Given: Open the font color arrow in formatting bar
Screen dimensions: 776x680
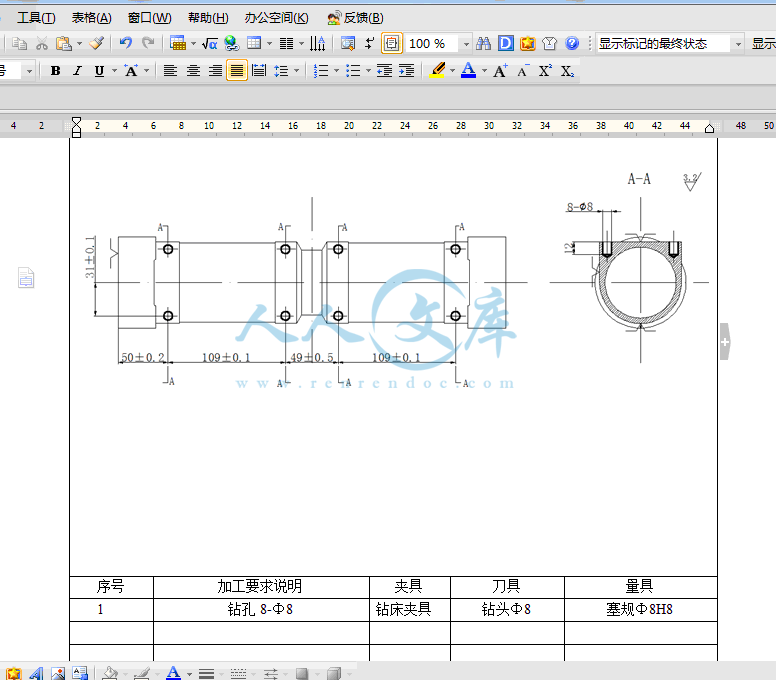Looking at the screenshot, I should [485, 71].
